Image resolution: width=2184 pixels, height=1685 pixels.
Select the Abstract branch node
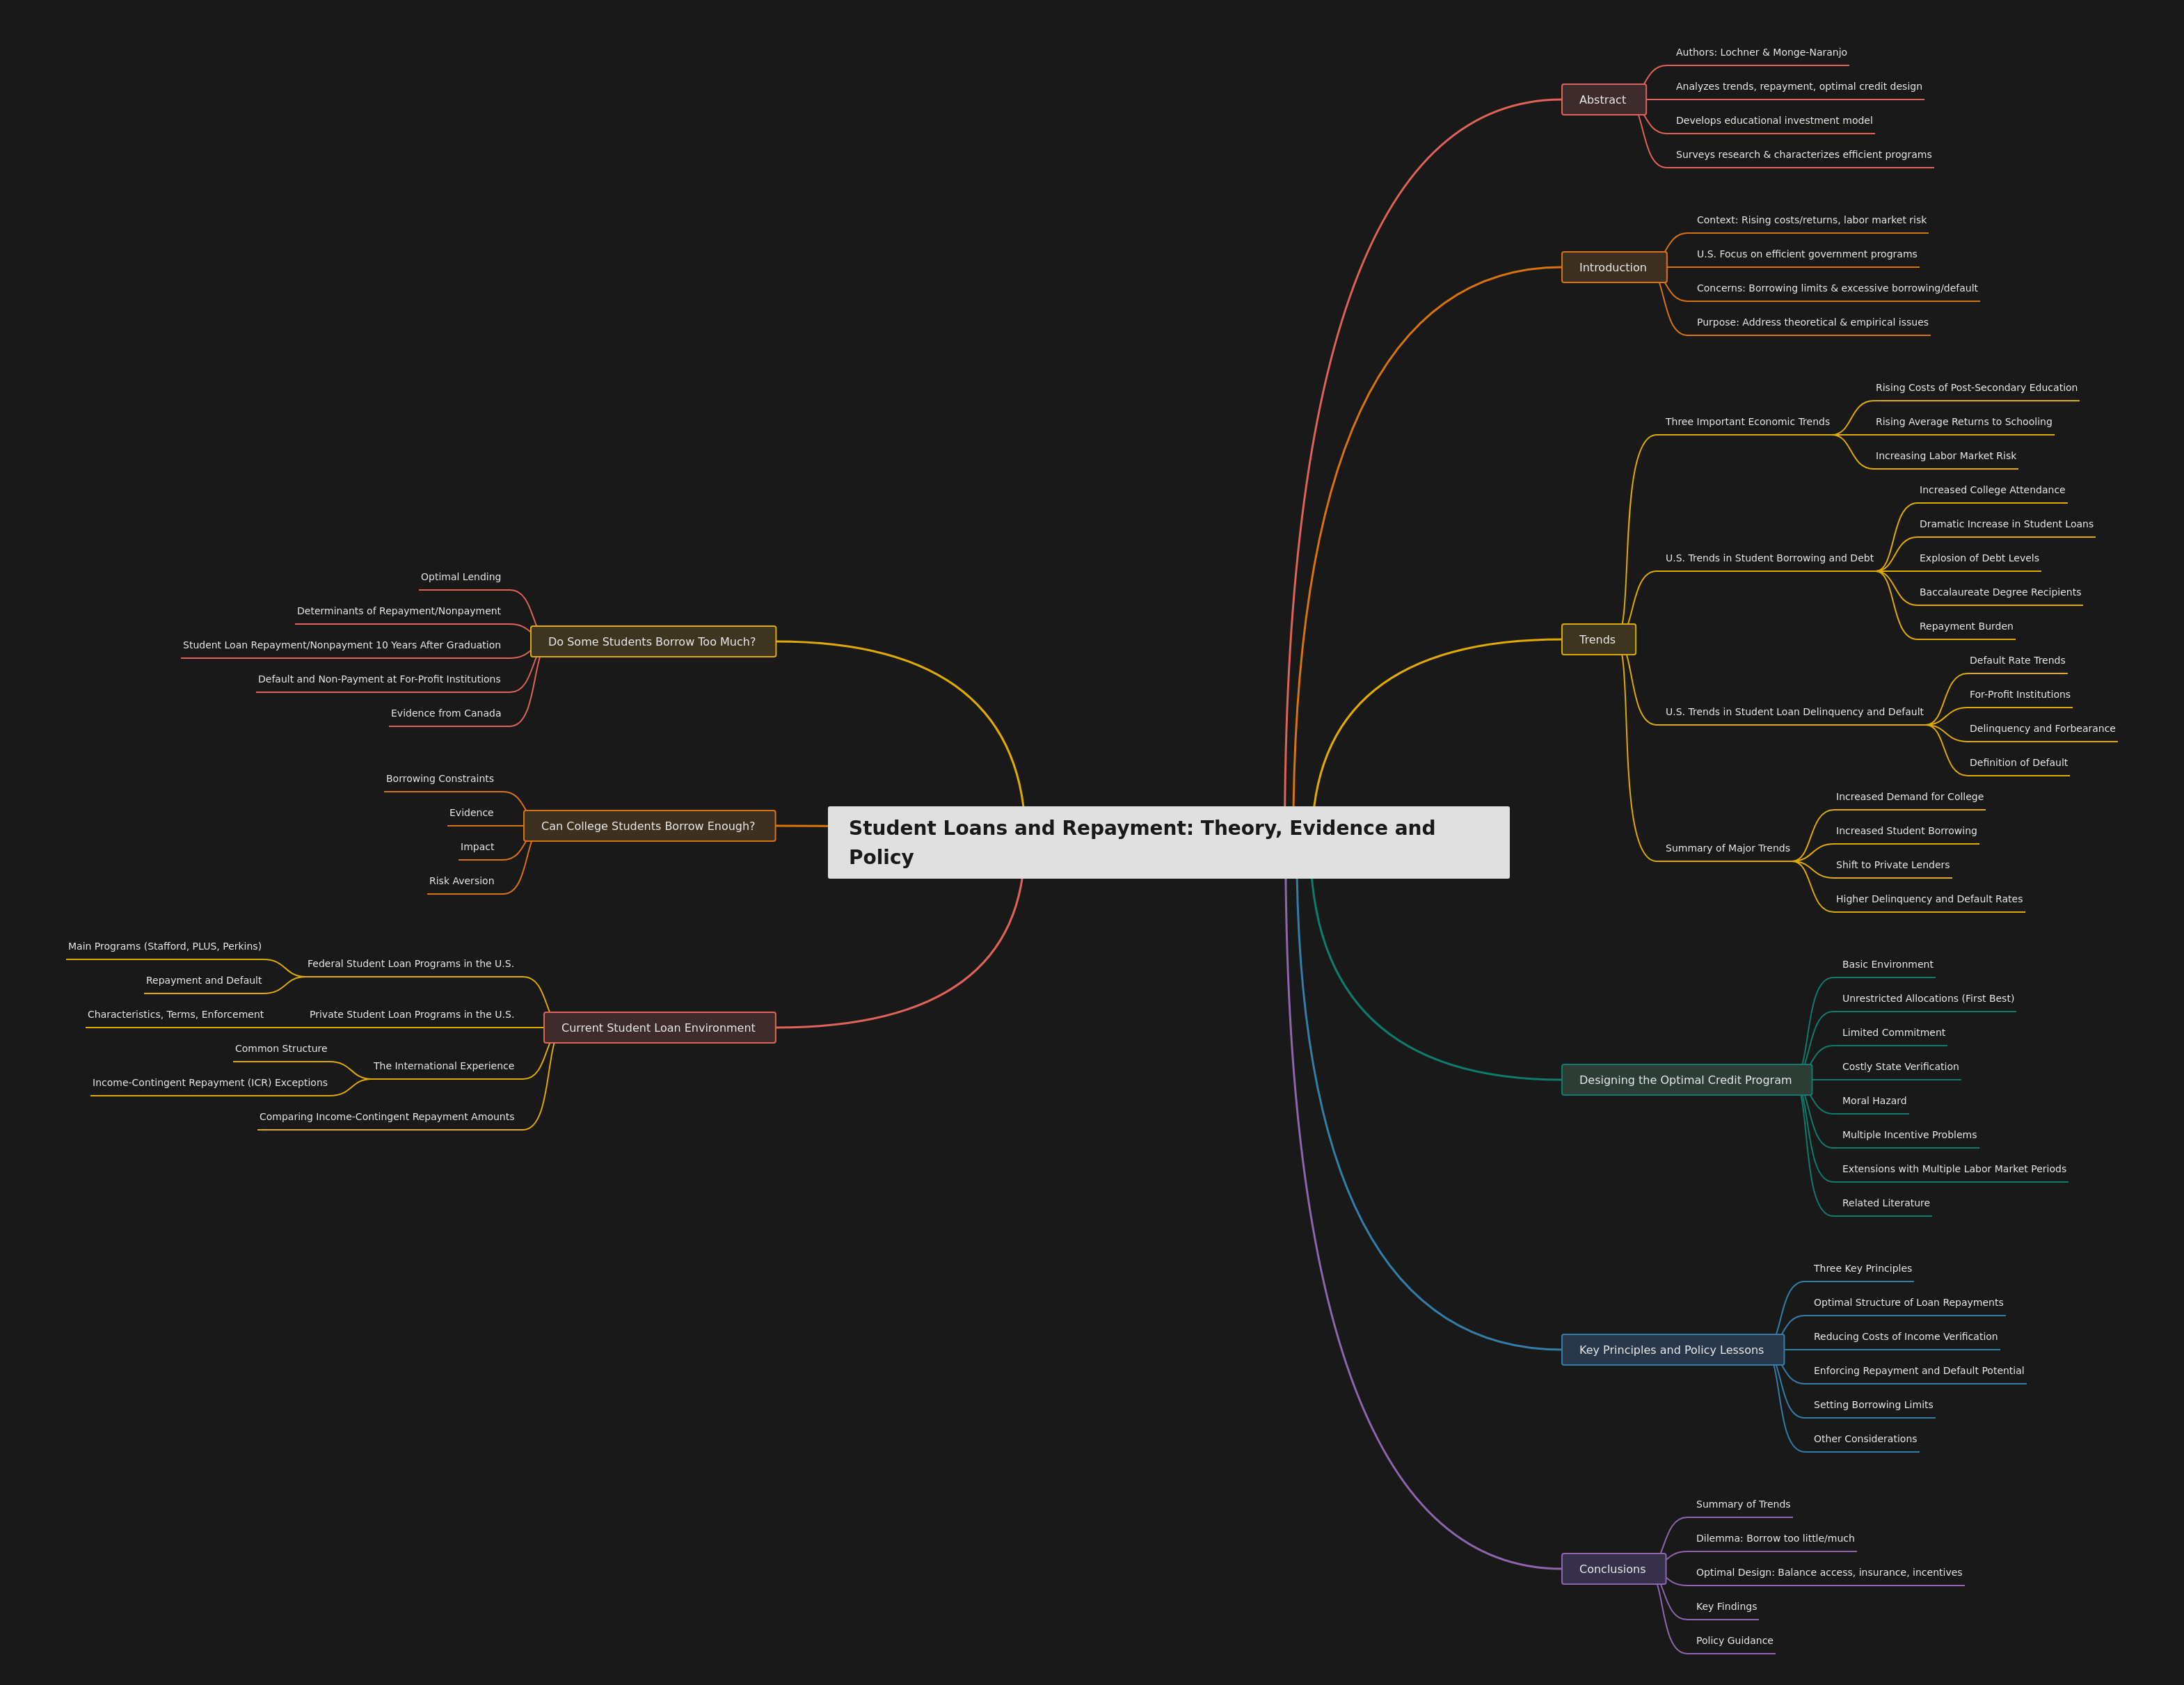click(x=1602, y=100)
